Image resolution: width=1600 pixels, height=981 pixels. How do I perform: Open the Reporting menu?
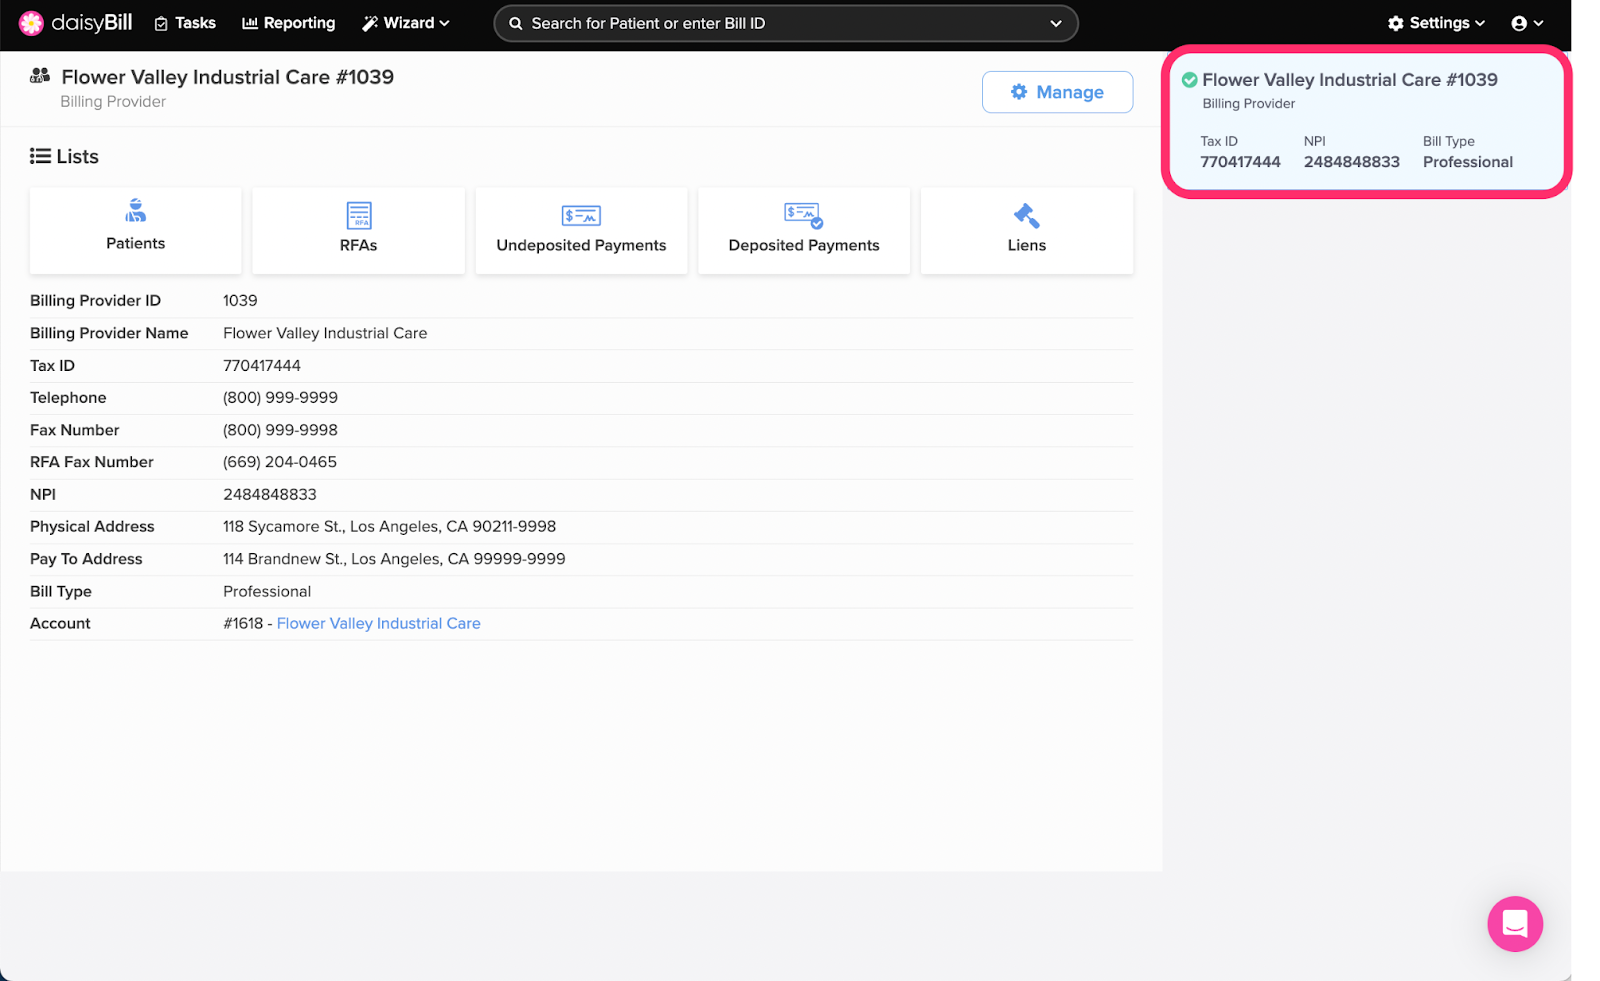point(288,23)
